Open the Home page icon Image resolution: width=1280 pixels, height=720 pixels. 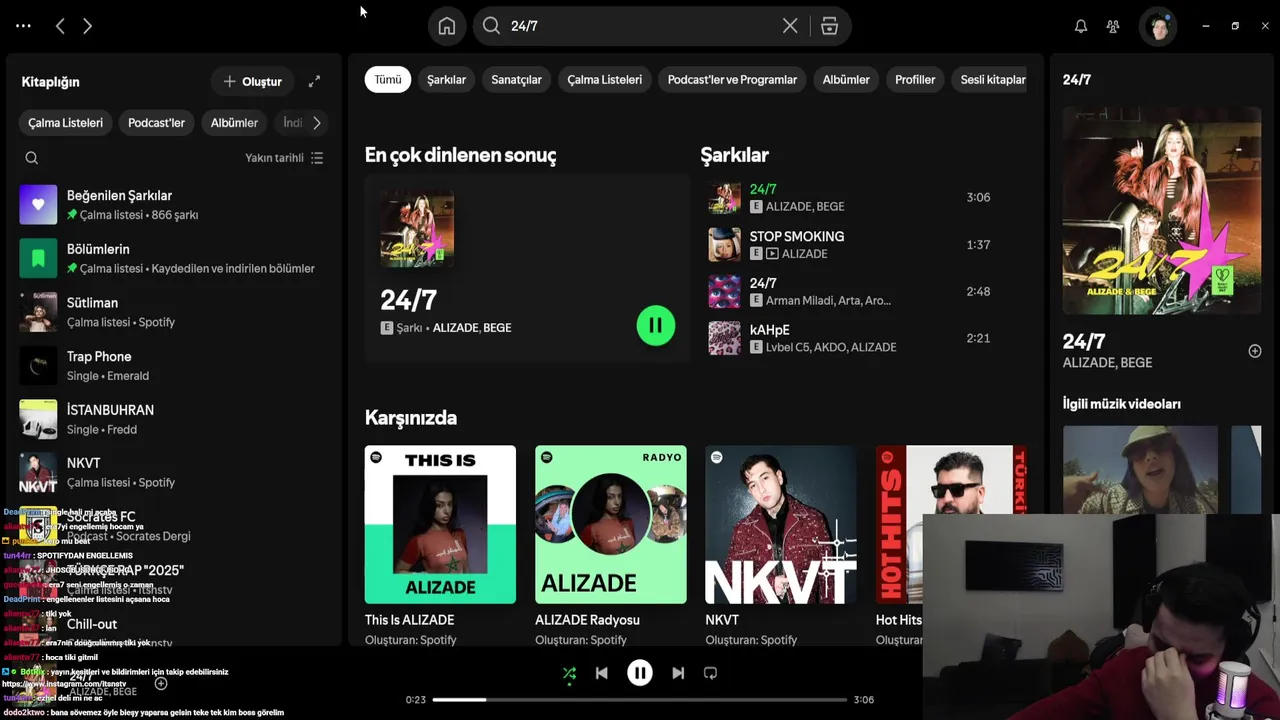[447, 26]
